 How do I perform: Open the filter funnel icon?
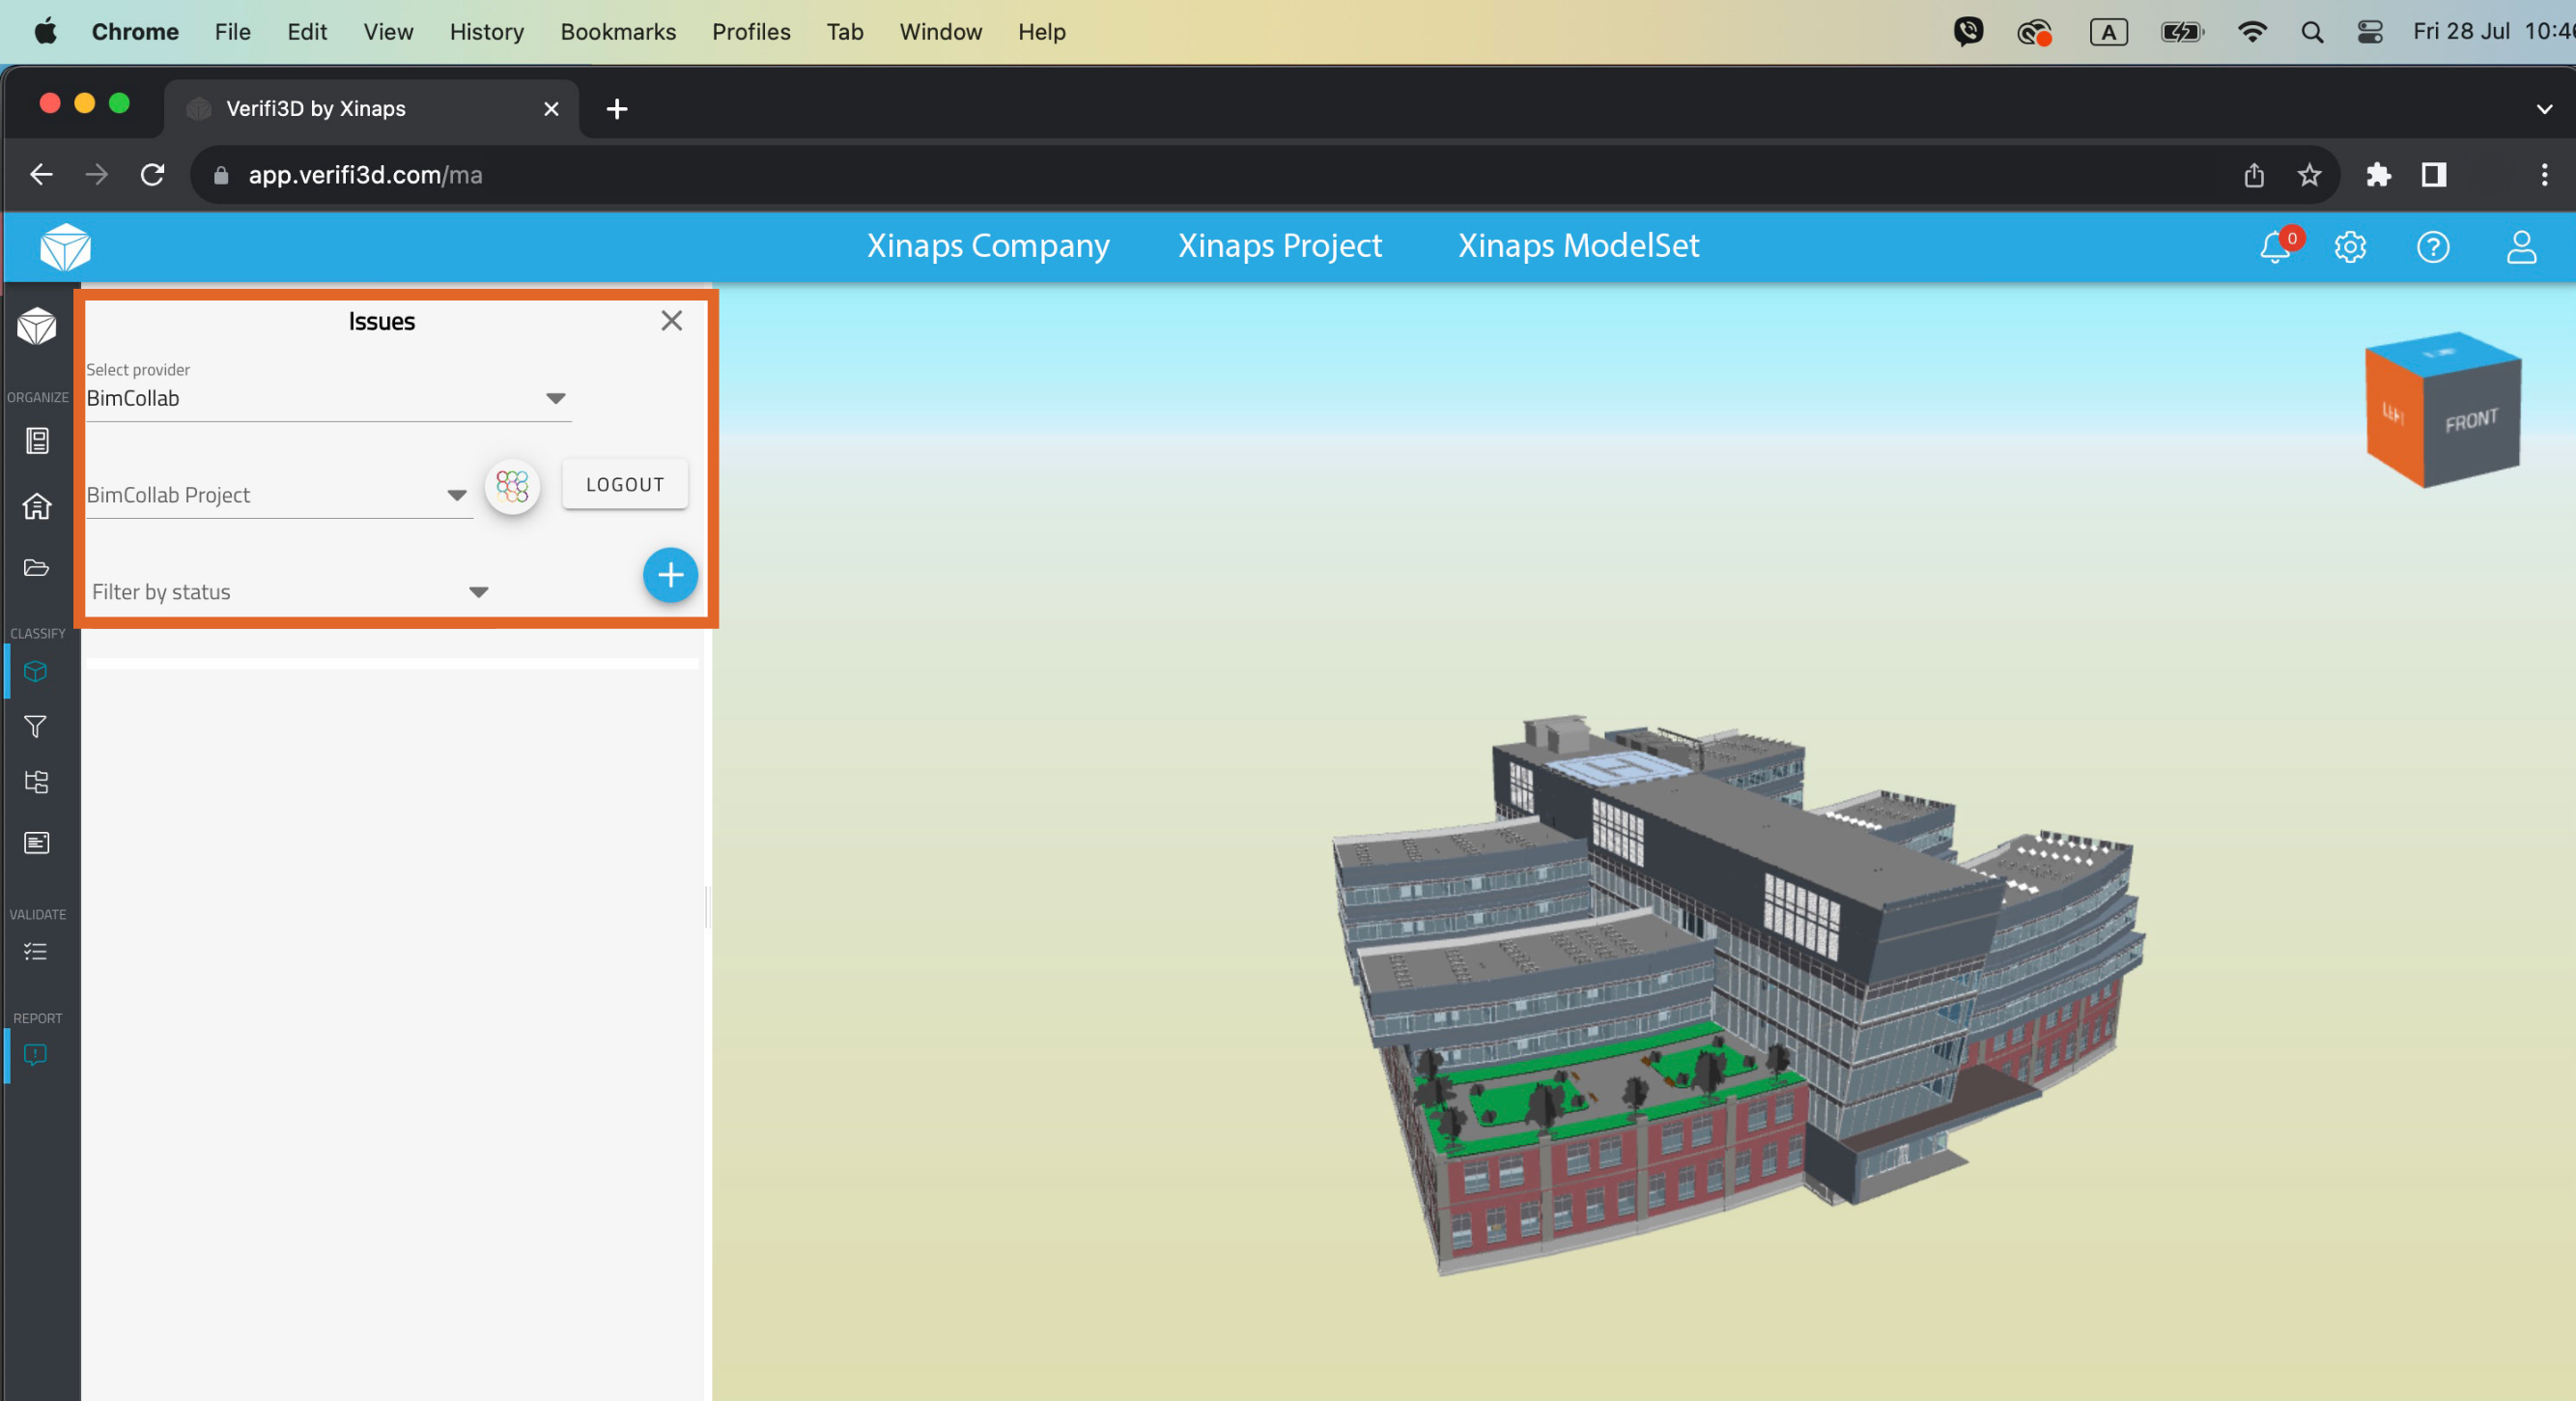pos(36,727)
